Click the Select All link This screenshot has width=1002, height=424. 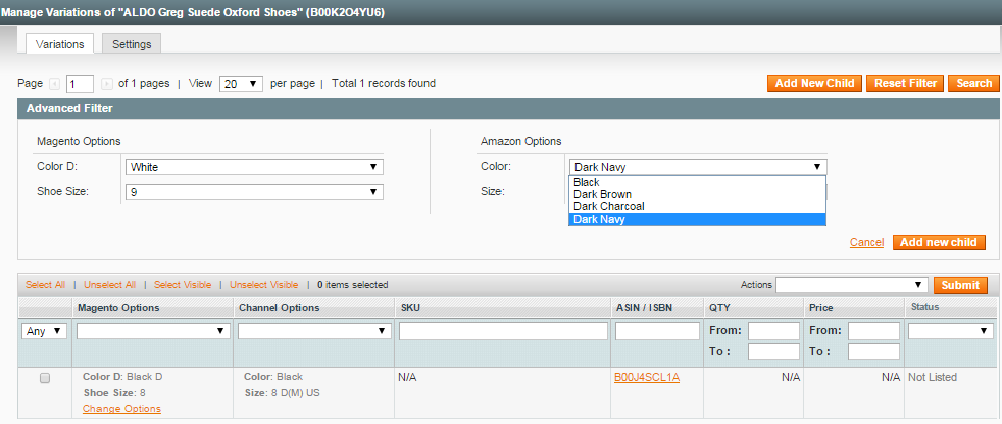click(x=45, y=285)
